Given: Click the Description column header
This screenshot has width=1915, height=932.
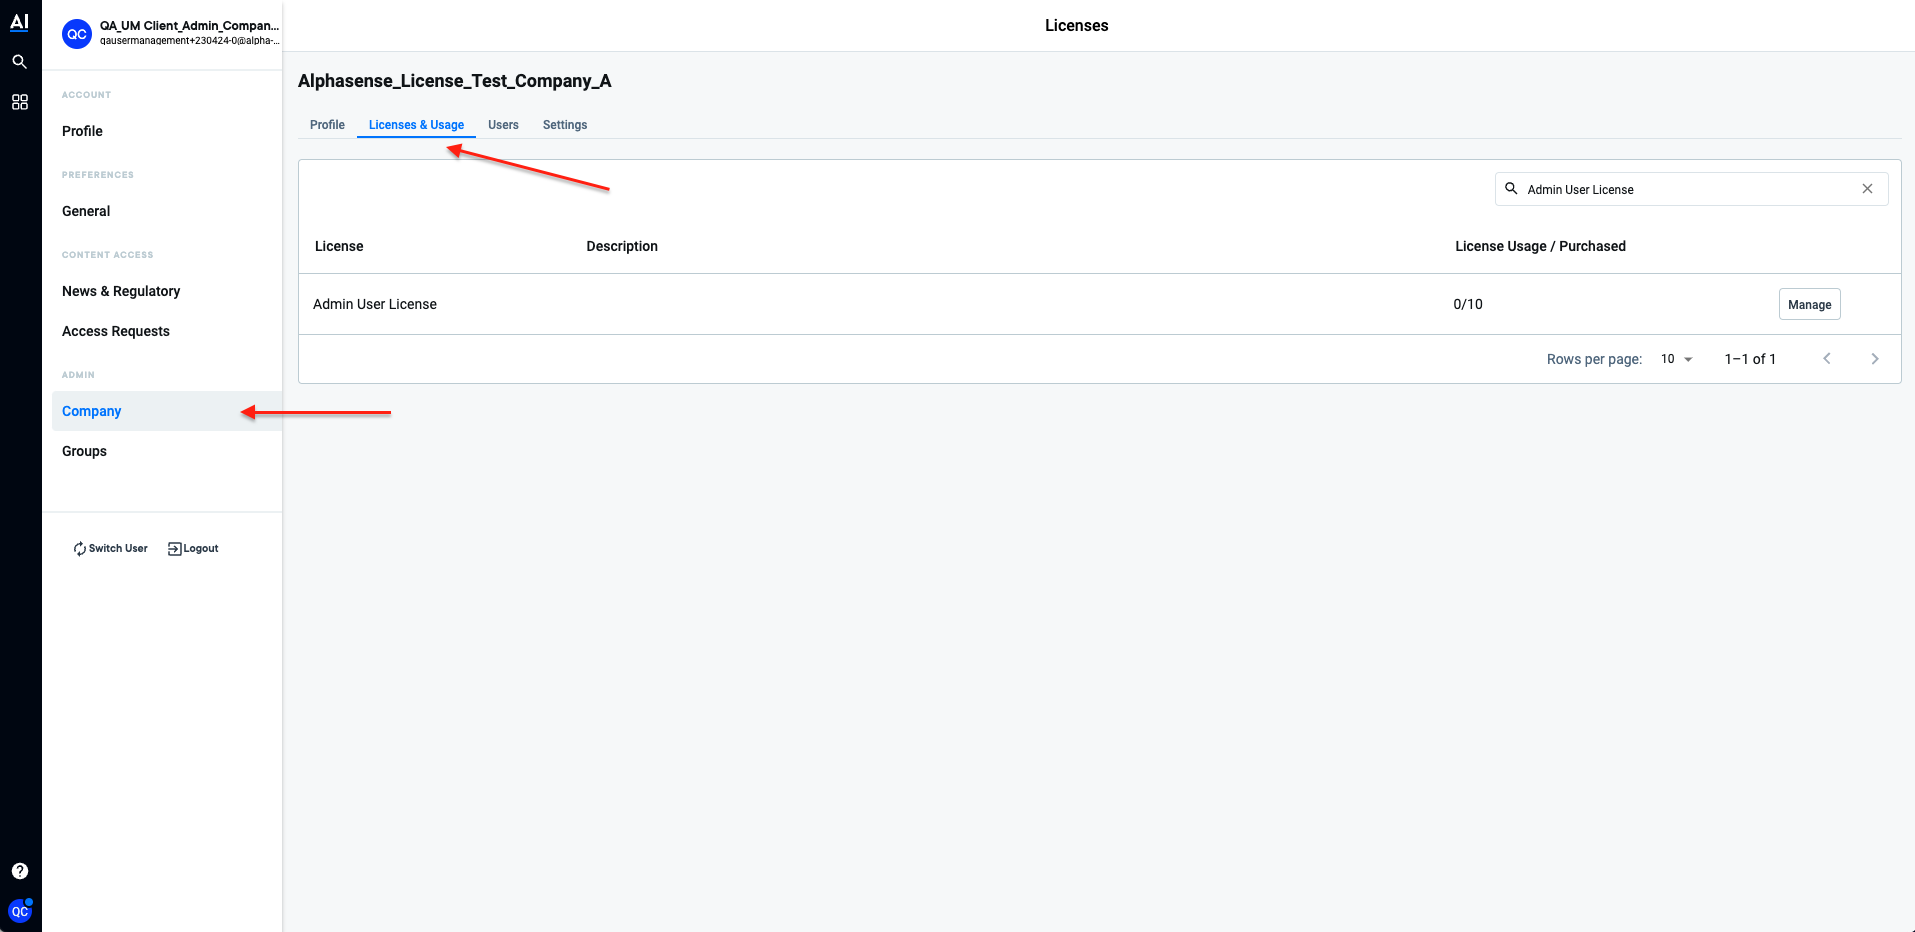Looking at the screenshot, I should [622, 246].
